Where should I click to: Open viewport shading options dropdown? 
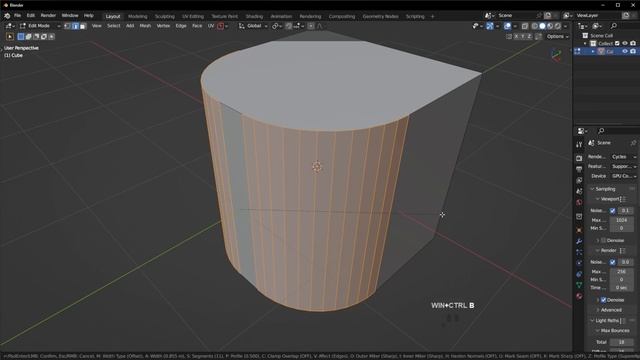click(x=565, y=26)
